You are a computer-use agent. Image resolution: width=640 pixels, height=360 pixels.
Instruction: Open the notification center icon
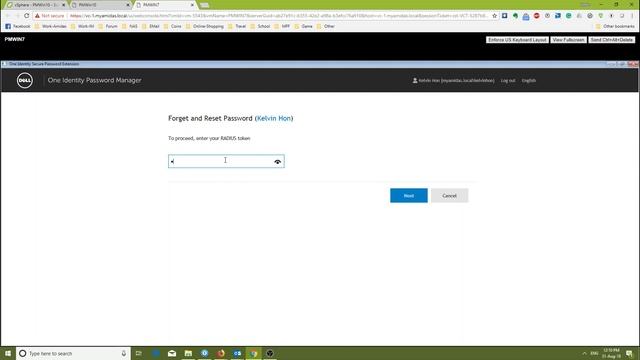click(629, 353)
